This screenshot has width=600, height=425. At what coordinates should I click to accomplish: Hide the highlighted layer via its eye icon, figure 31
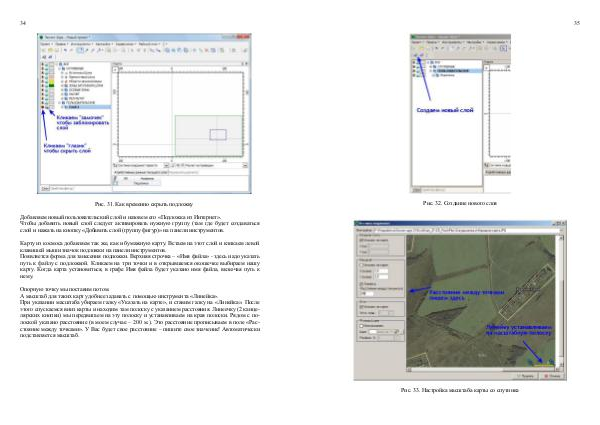point(42,107)
